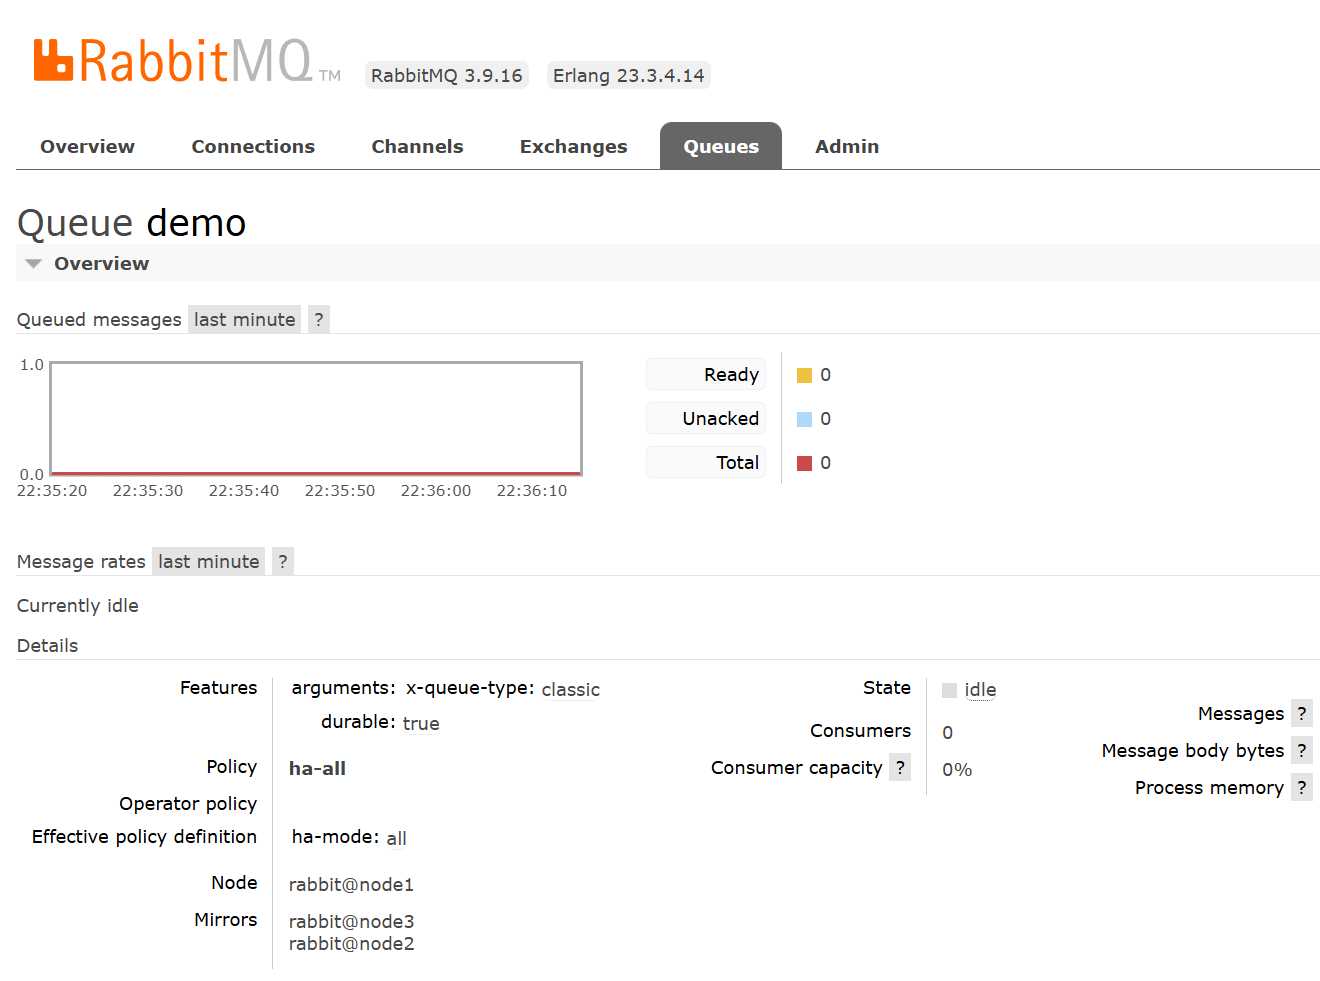Viewport: 1320px width, 981px height.
Task: Click the yellow Ready color swatch
Action: click(804, 375)
